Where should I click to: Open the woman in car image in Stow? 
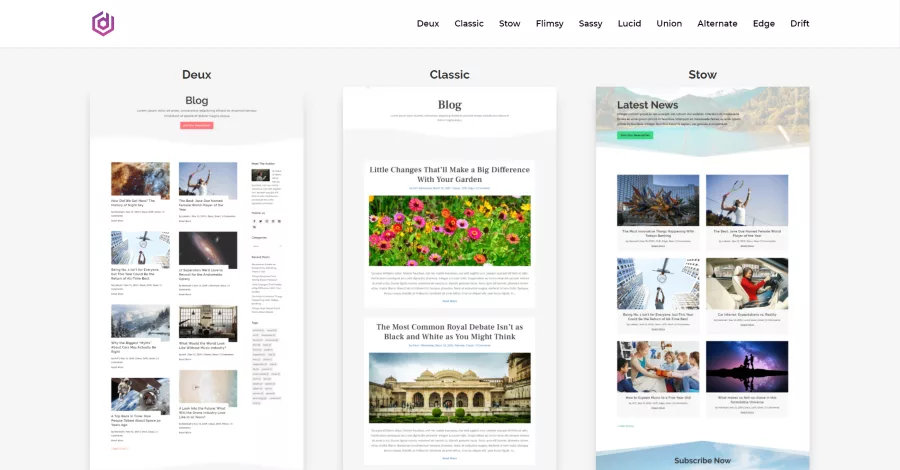(747, 283)
